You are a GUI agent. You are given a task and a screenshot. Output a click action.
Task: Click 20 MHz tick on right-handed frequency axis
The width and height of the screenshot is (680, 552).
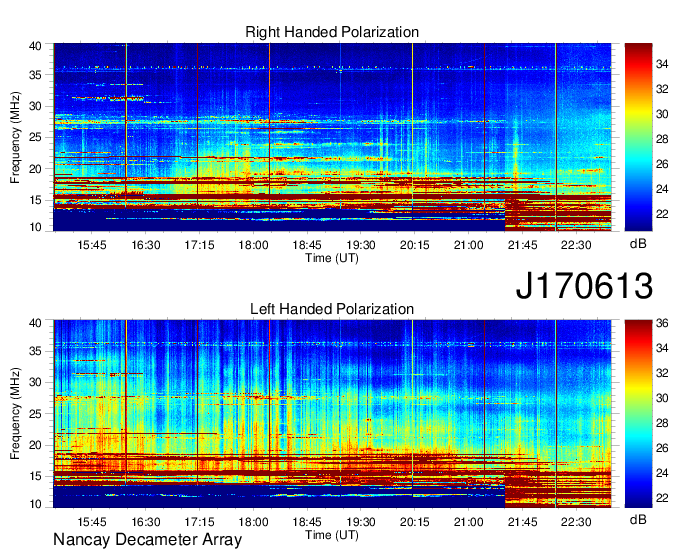[x=36, y=169]
